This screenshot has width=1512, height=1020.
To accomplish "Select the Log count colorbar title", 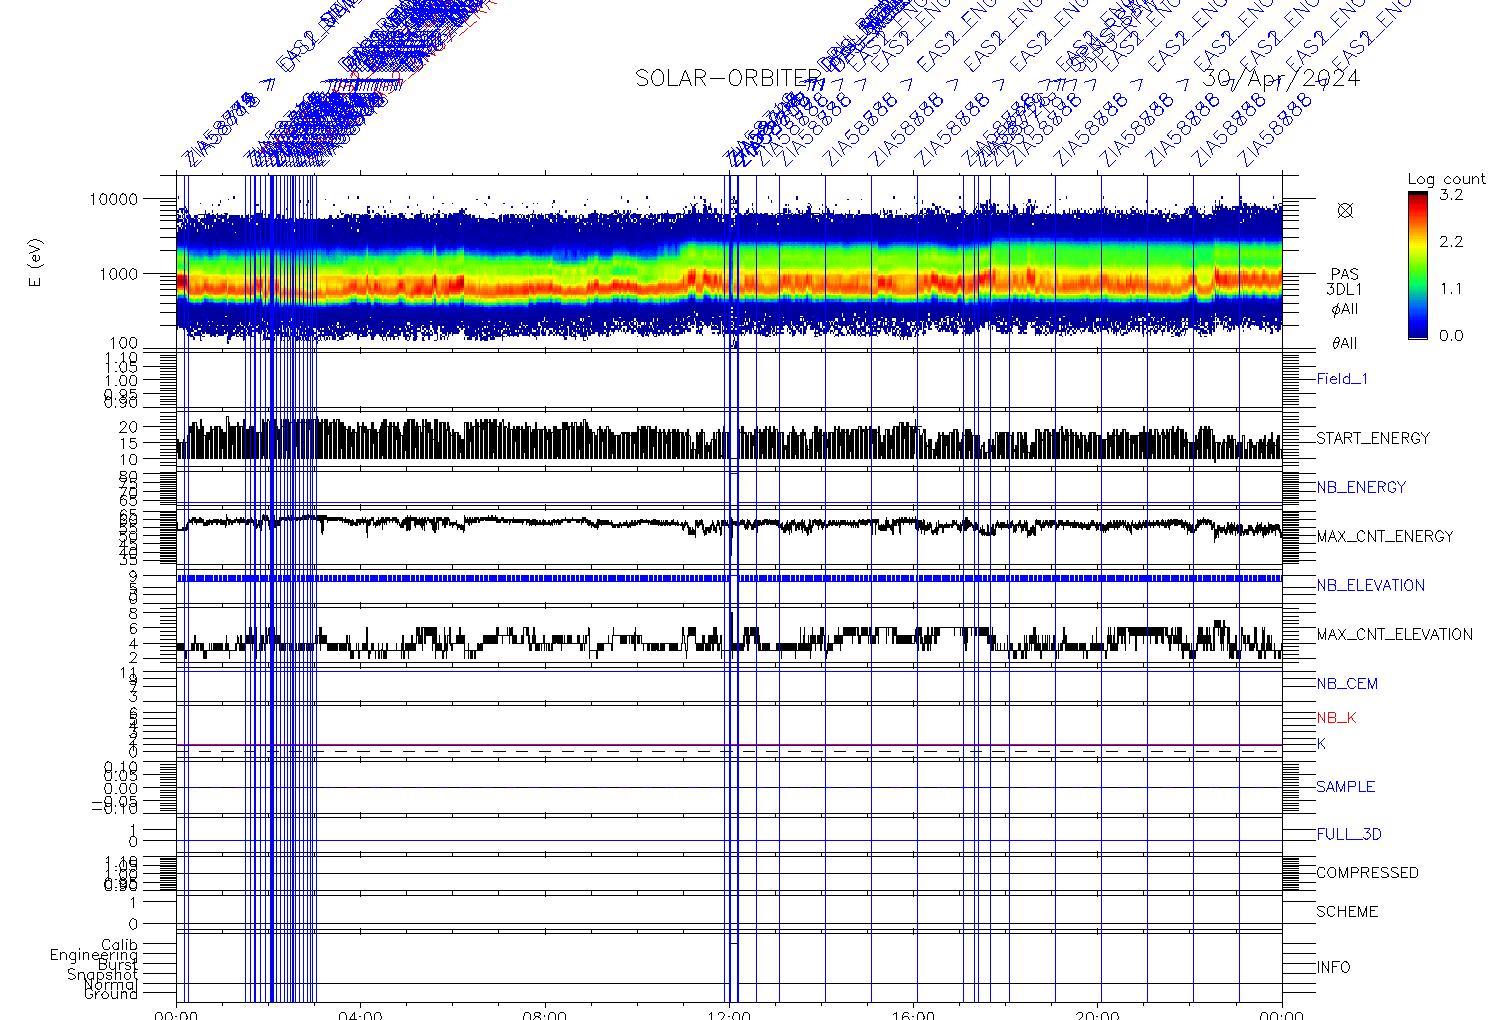I will [1446, 179].
